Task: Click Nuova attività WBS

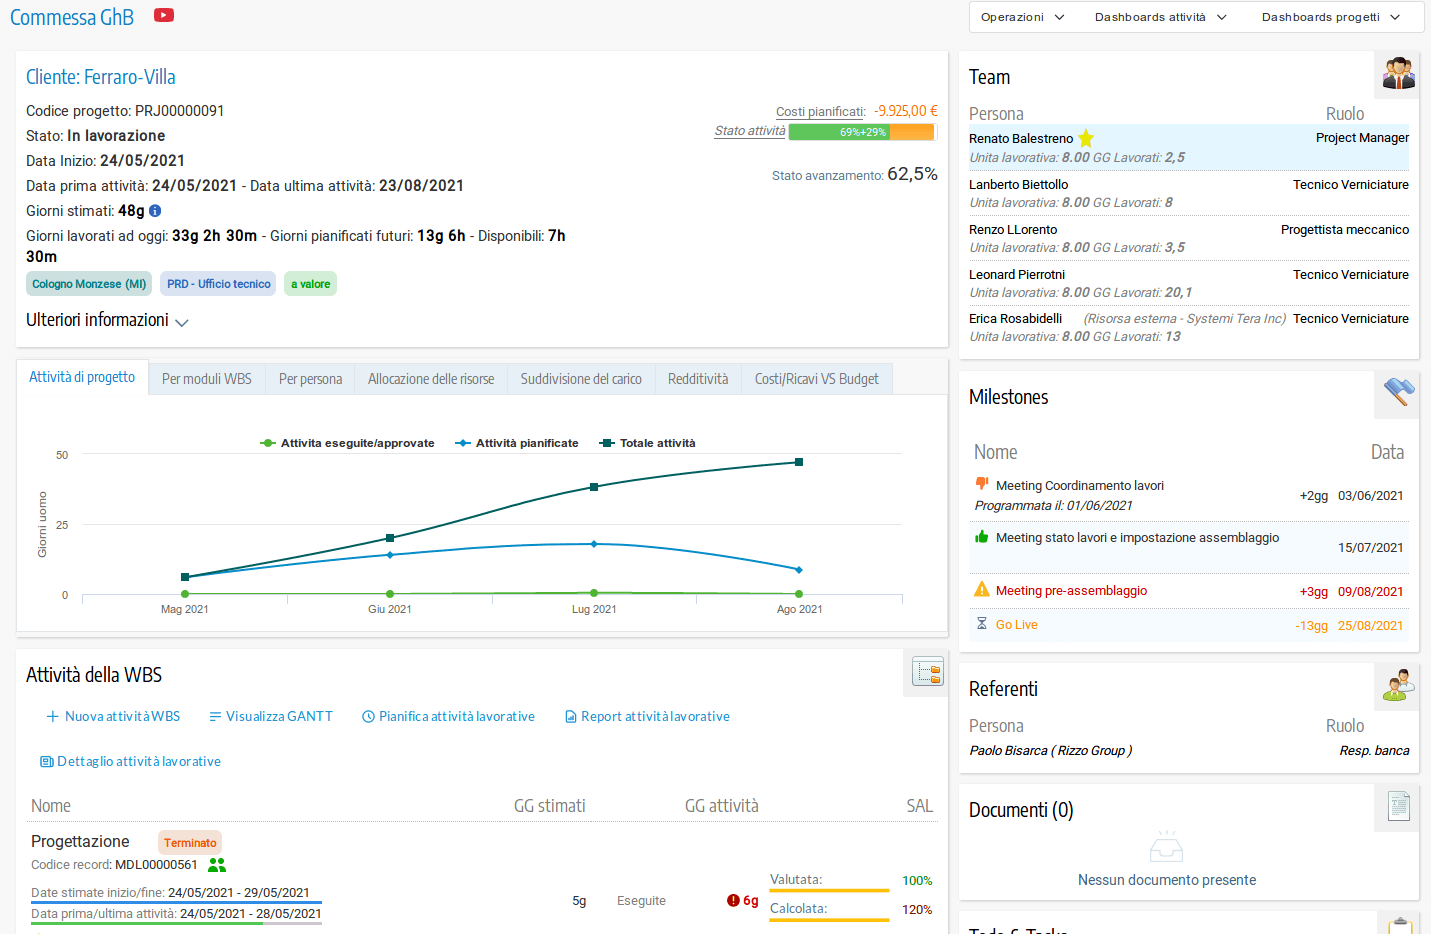Action: coord(114,716)
